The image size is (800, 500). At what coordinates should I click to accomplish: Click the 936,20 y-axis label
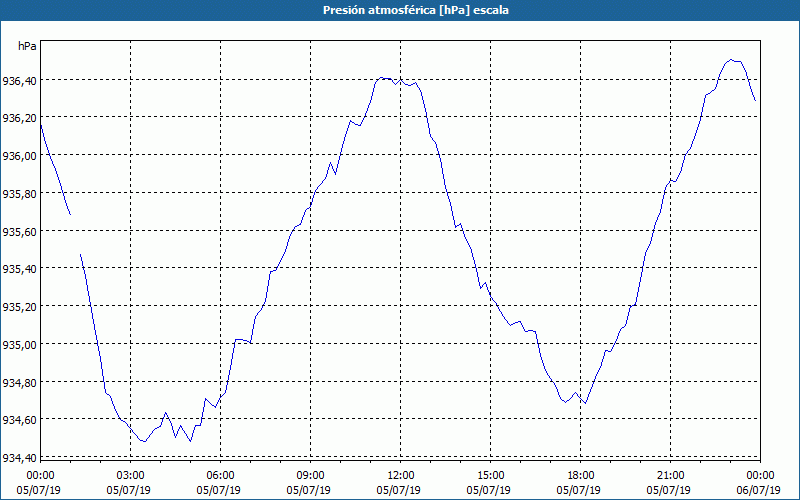tap(19, 118)
